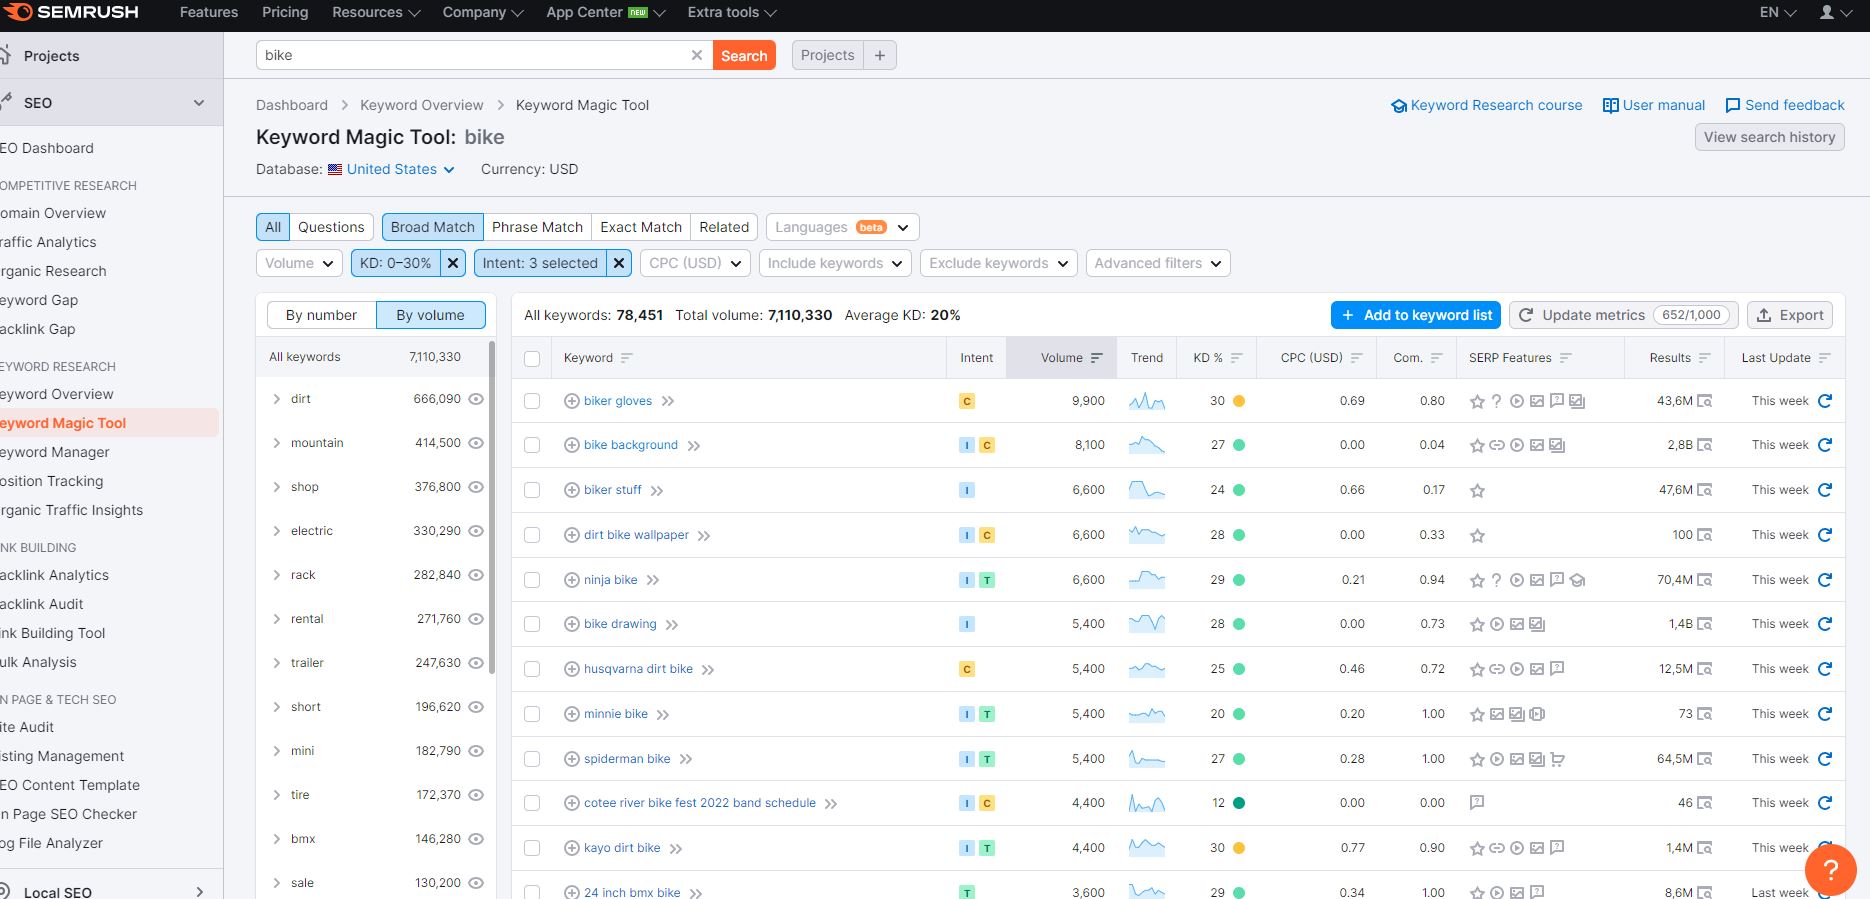Remove the Intent filter

coord(620,263)
